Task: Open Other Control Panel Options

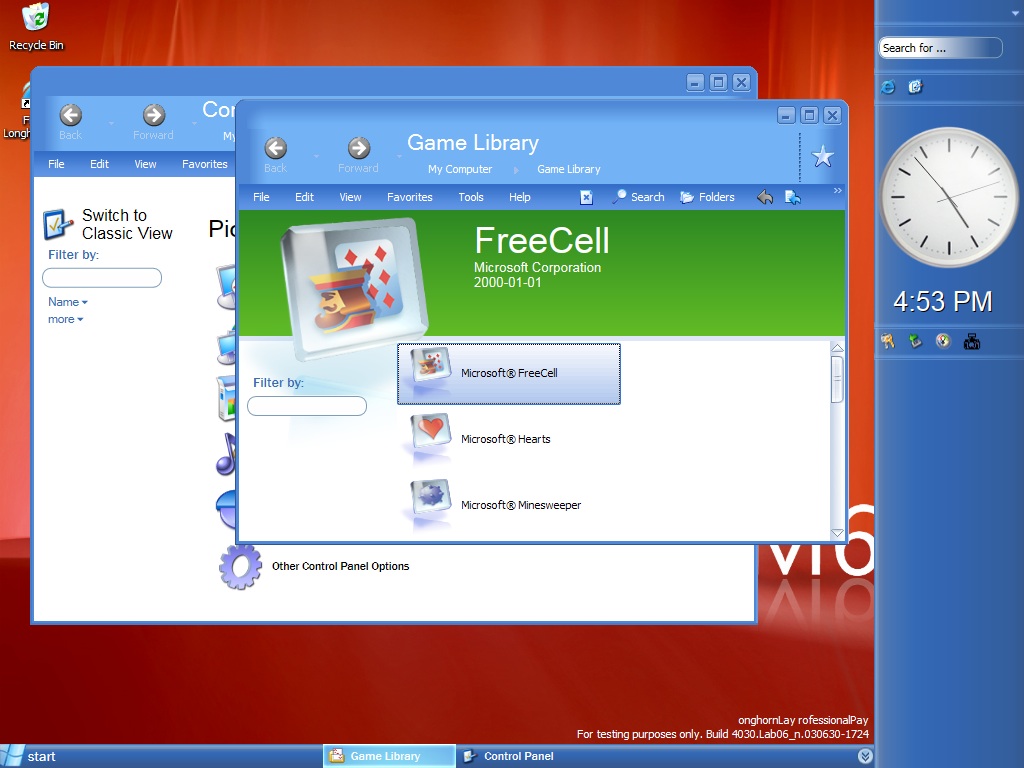Action: click(x=340, y=566)
